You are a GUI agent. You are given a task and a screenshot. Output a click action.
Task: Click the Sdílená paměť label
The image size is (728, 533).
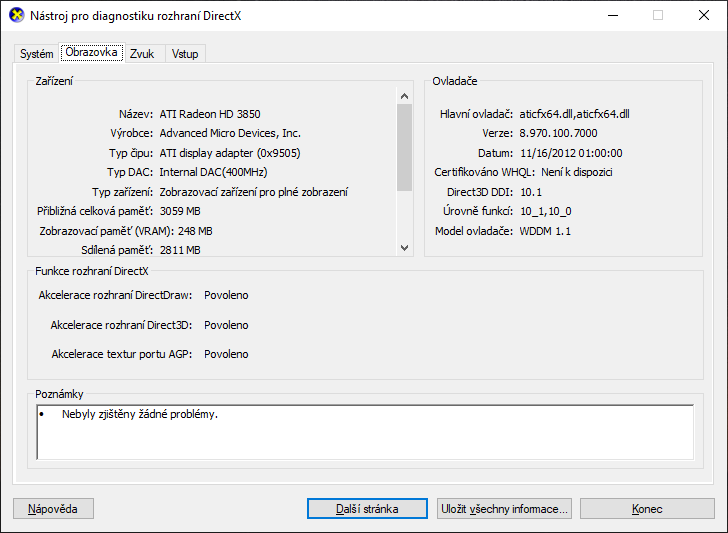click(x=117, y=250)
